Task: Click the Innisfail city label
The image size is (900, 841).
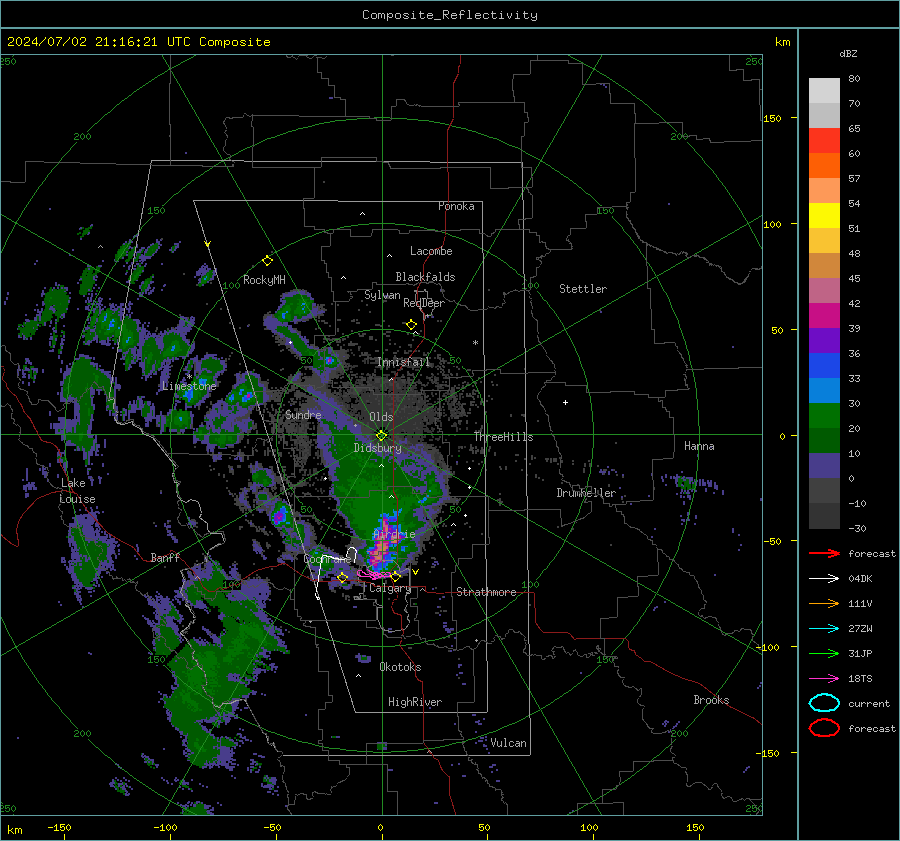Action: click(403, 362)
